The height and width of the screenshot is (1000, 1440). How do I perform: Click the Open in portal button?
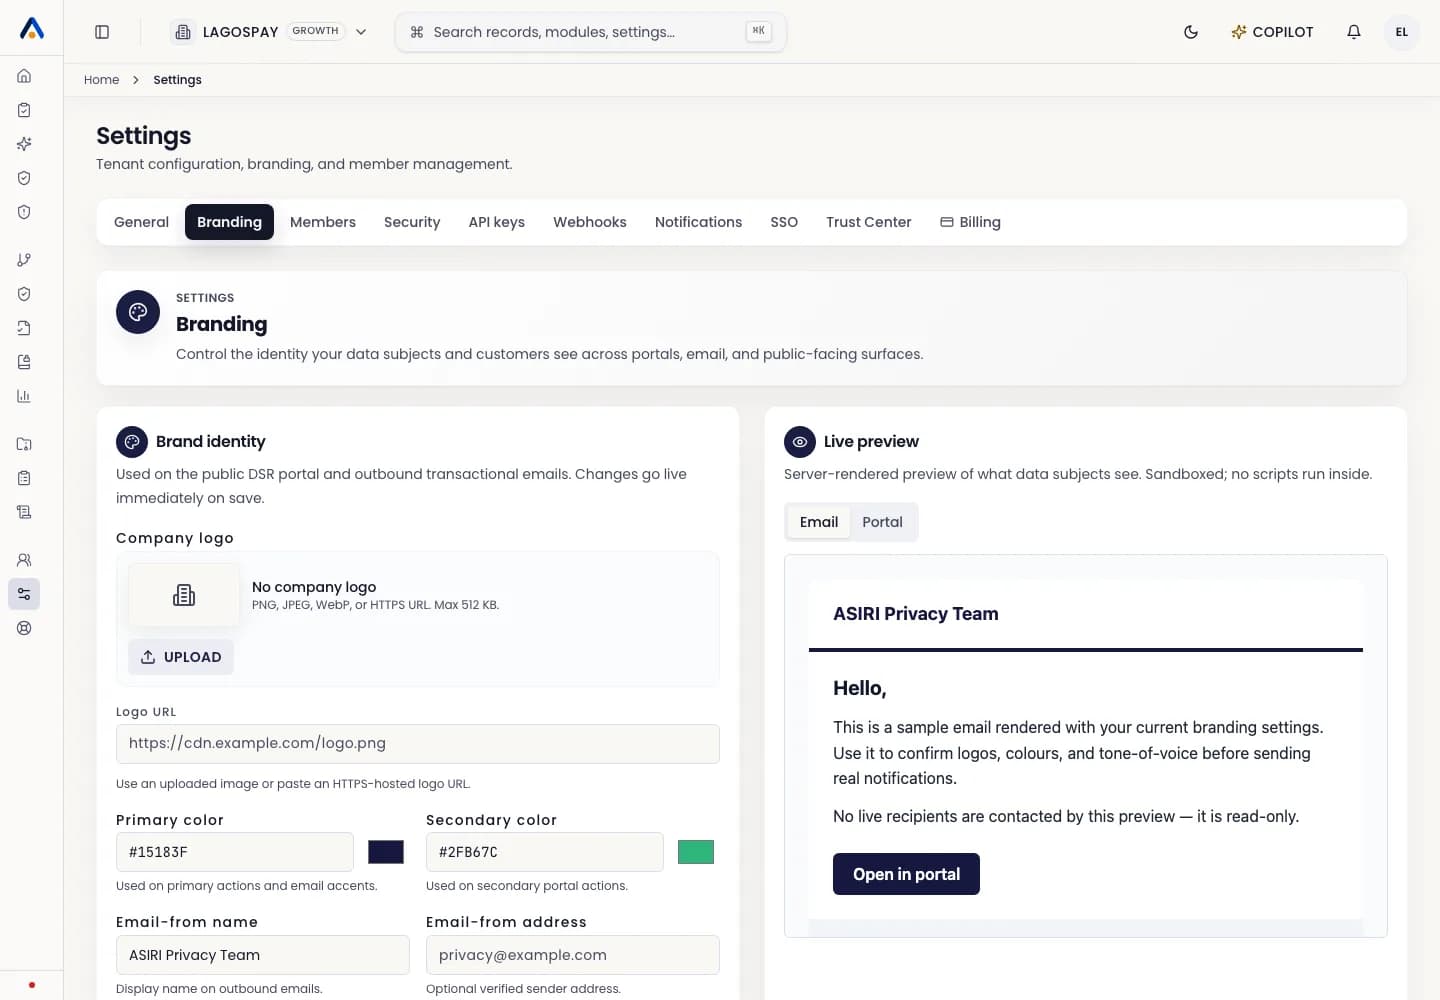(906, 874)
